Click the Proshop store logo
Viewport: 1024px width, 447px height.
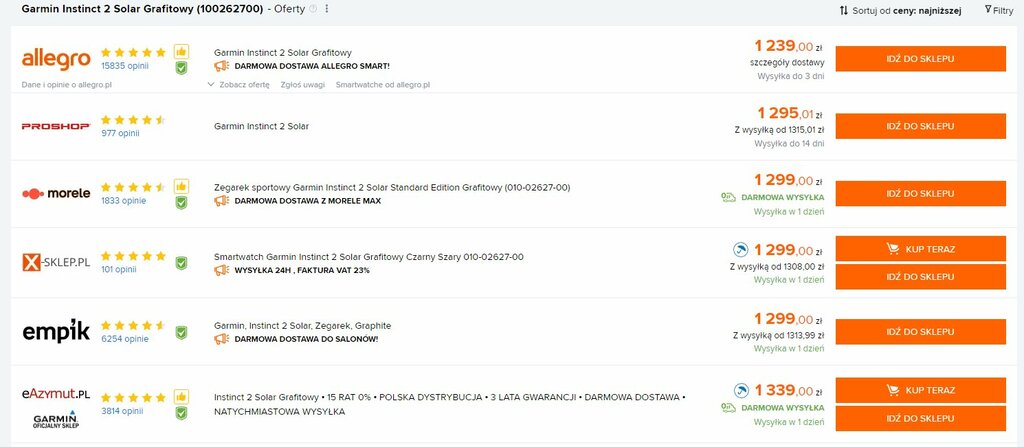[56, 126]
